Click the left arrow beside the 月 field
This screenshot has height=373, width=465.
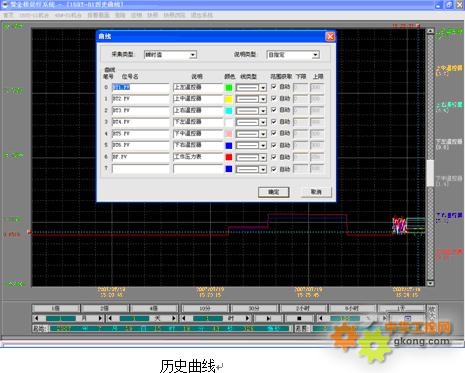click(x=37, y=318)
